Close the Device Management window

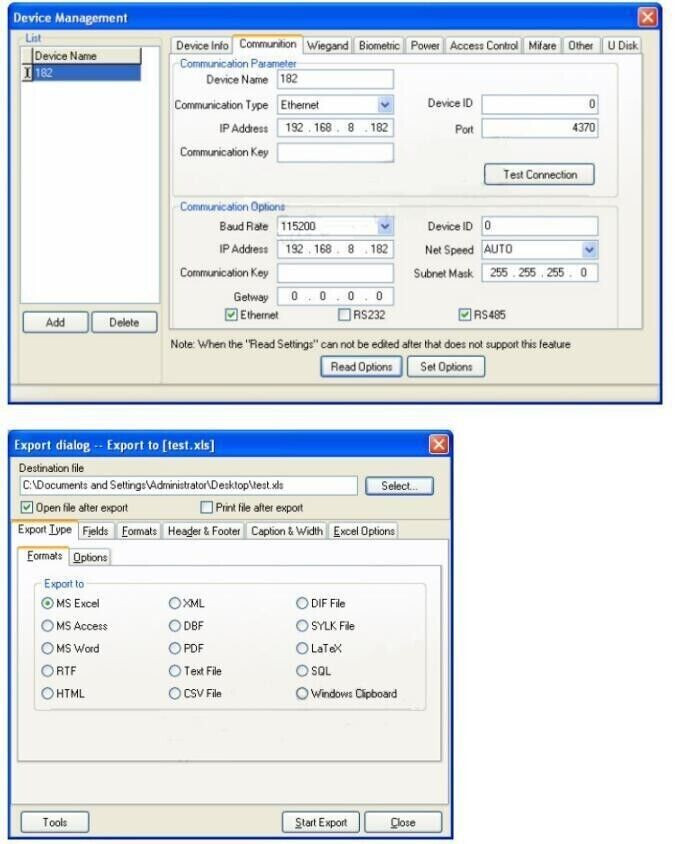pyautogui.click(x=648, y=18)
